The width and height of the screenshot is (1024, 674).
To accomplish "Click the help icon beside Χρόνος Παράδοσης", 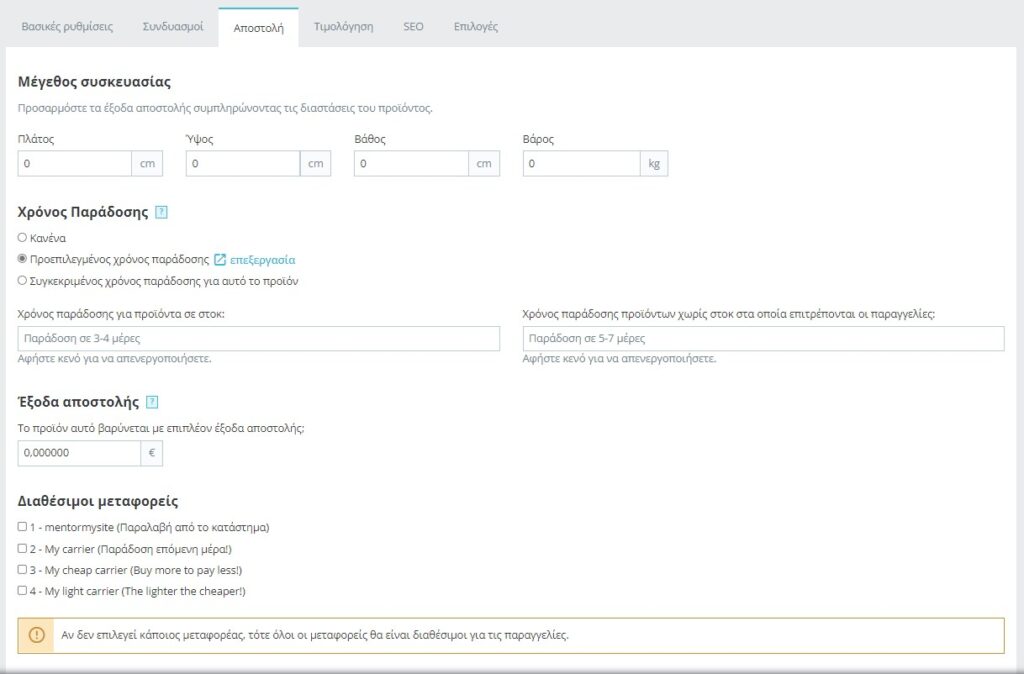I will [x=162, y=212].
